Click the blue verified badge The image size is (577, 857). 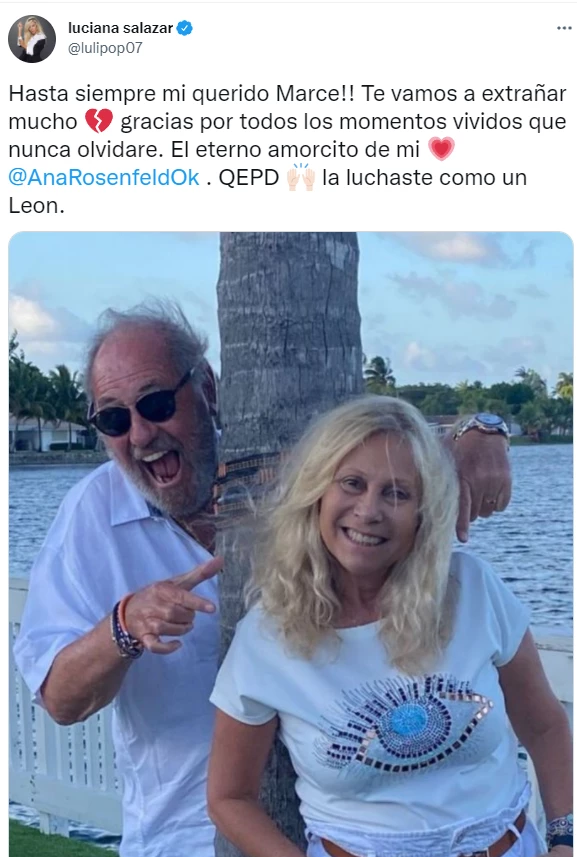coord(185,28)
